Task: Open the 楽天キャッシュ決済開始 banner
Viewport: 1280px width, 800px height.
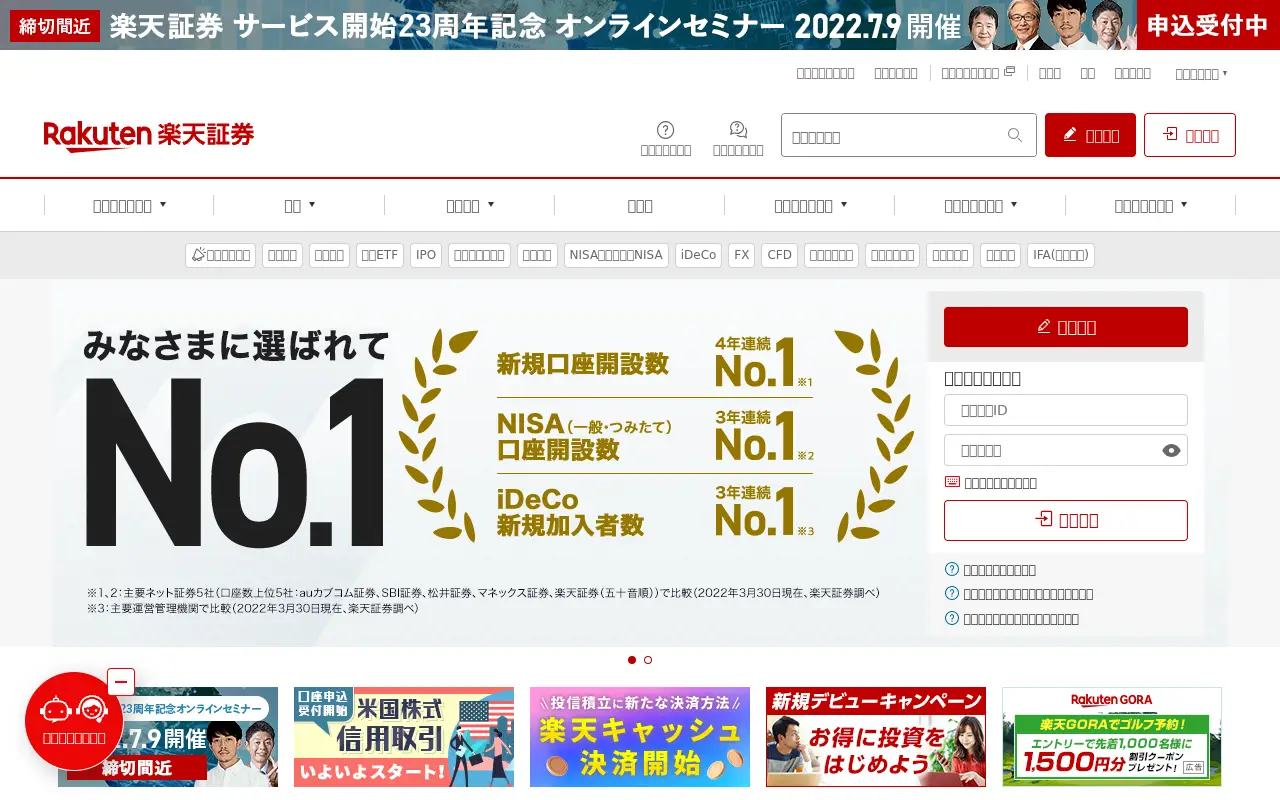Action: pyautogui.click(x=640, y=737)
